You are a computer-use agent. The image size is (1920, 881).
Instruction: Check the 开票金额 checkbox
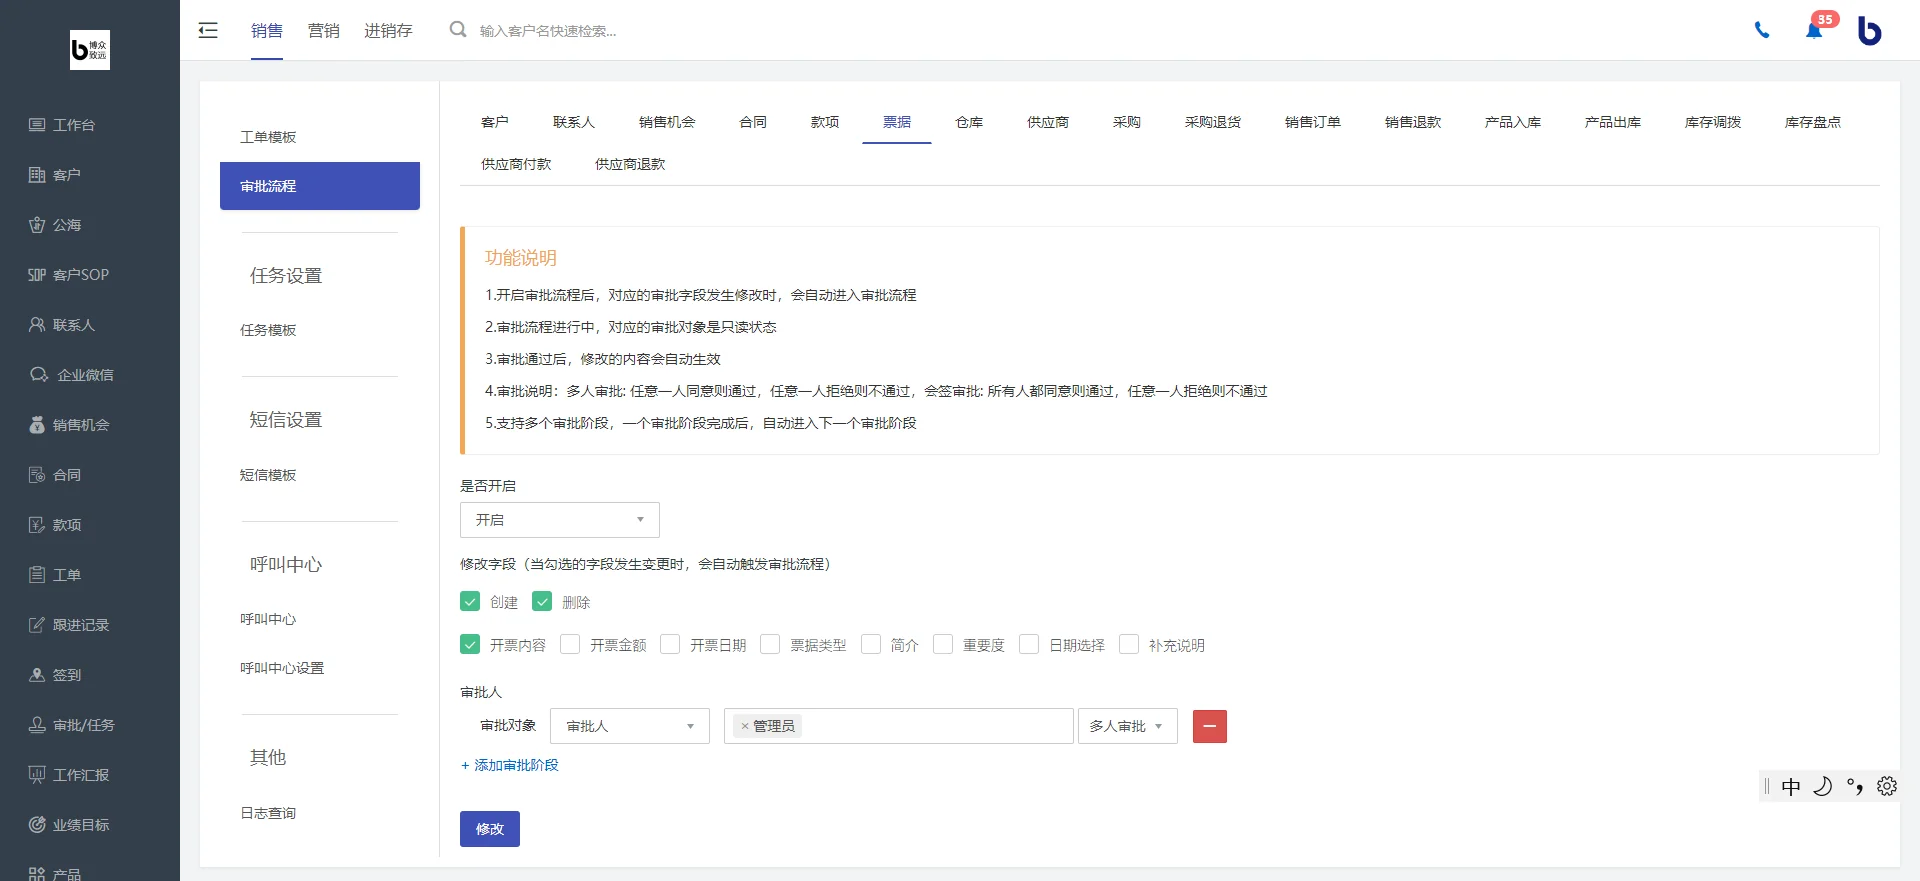tap(570, 644)
